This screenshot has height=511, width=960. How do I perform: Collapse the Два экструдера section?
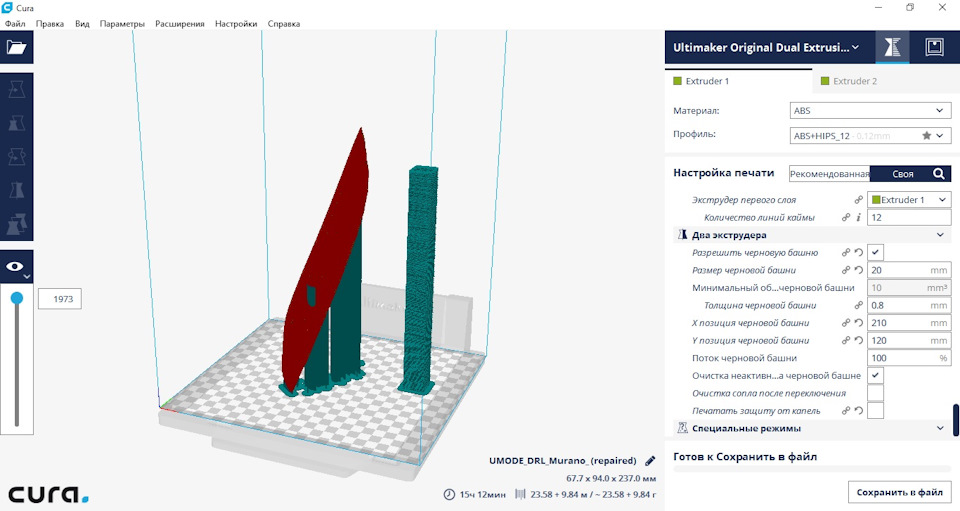click(812, 235)
